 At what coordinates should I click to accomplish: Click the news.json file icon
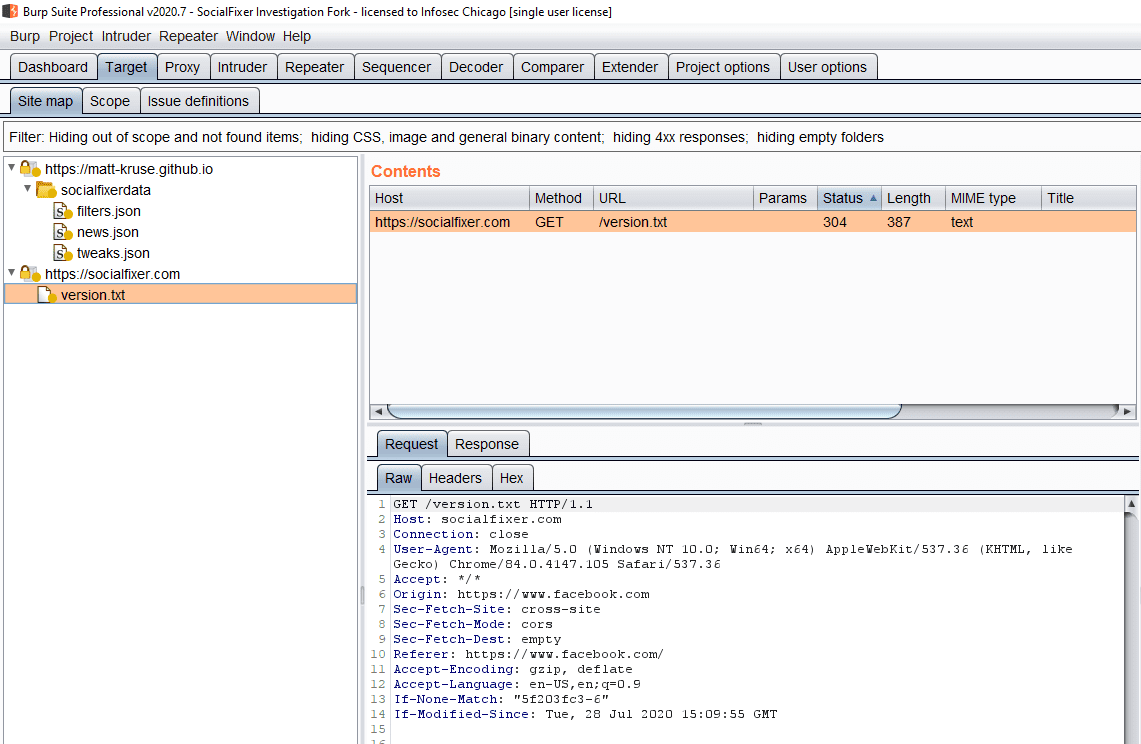pyautogui.click(x=63, y=232)
